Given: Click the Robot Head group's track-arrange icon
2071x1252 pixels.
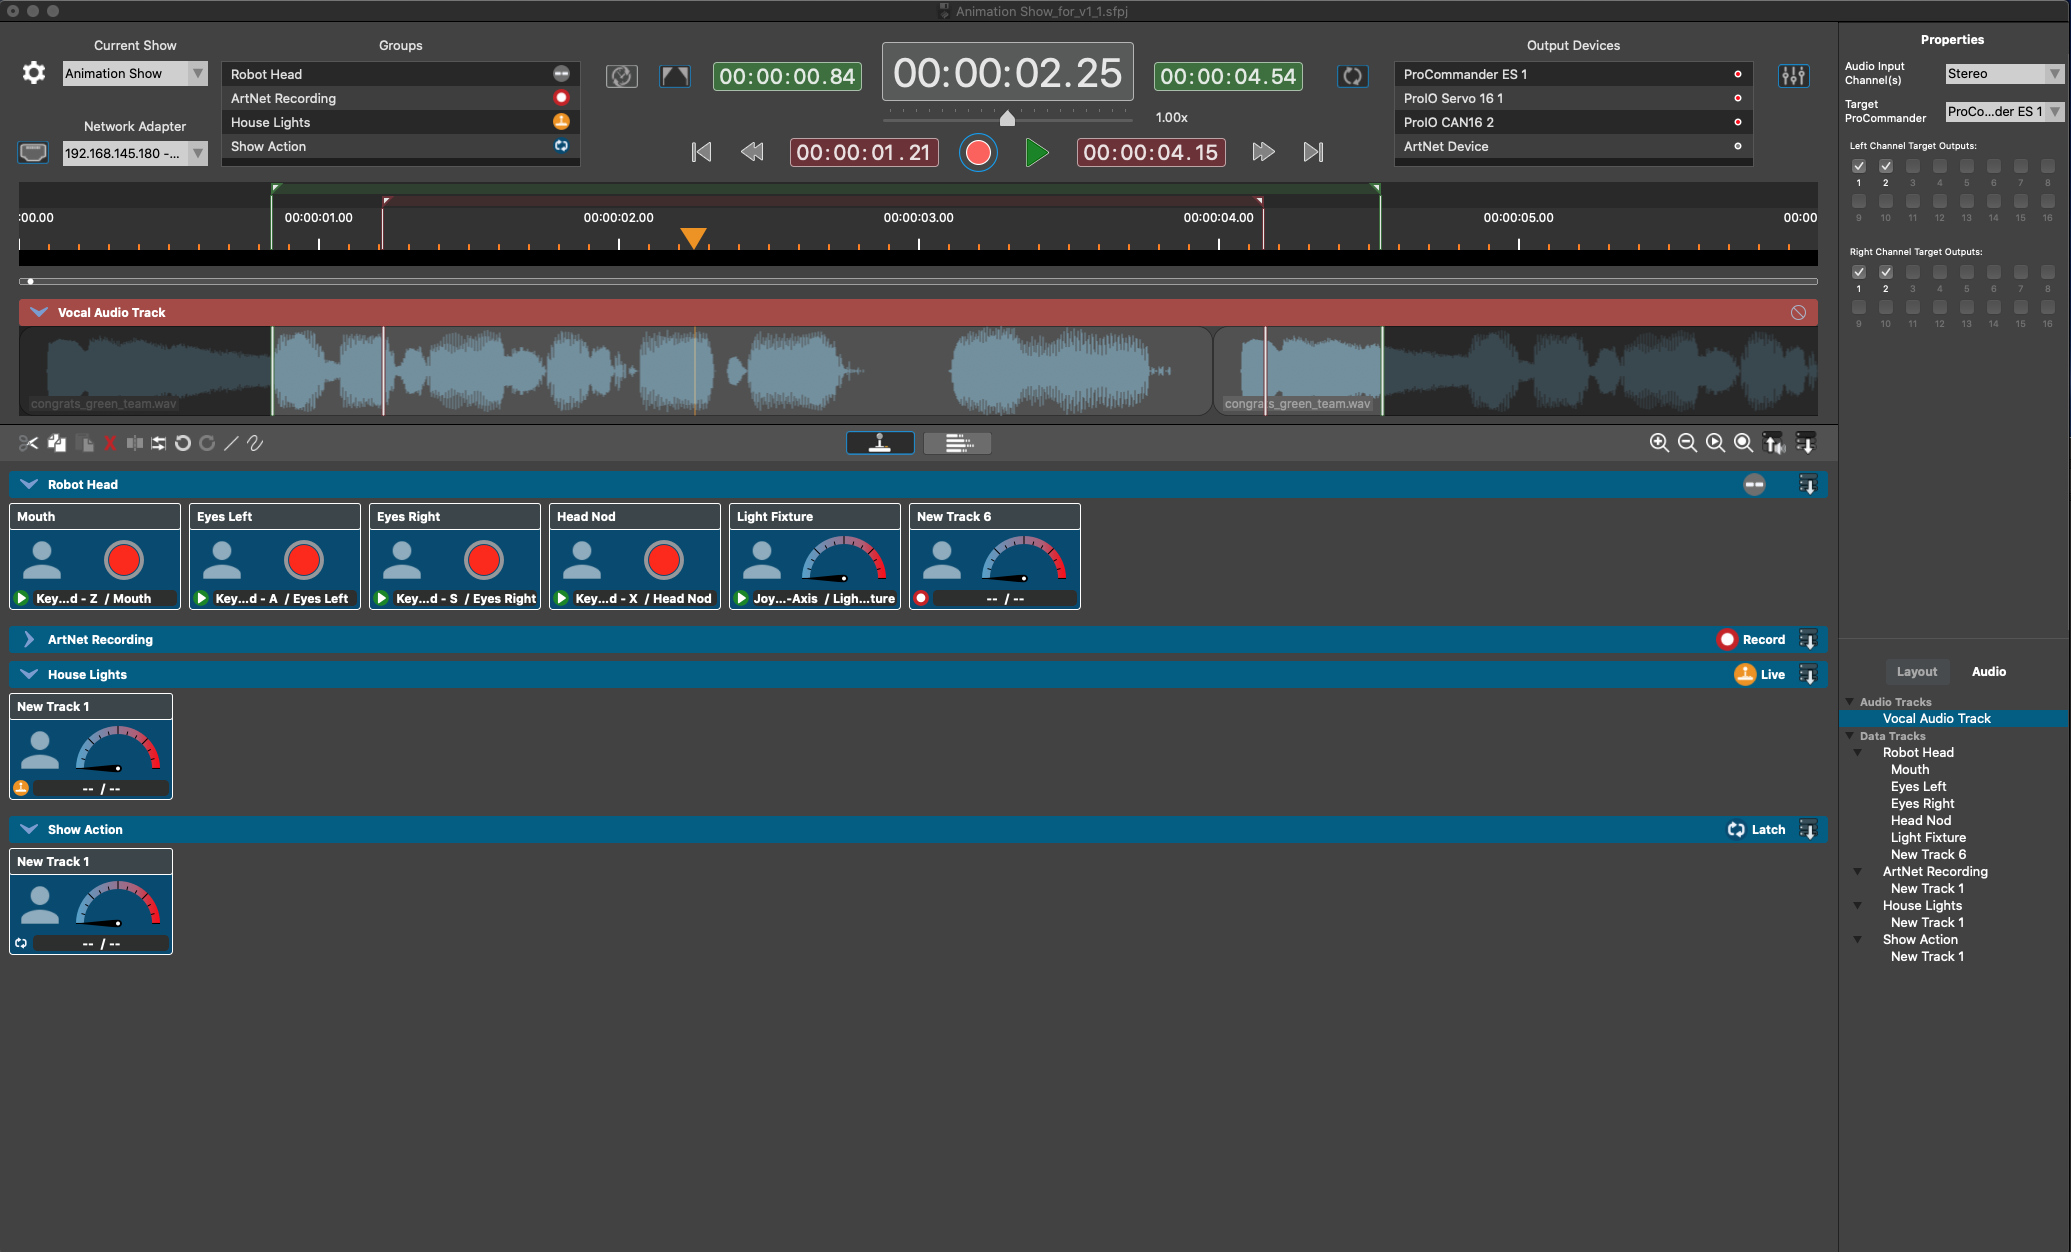Looking at the screenshot, I should point(1808,485).
